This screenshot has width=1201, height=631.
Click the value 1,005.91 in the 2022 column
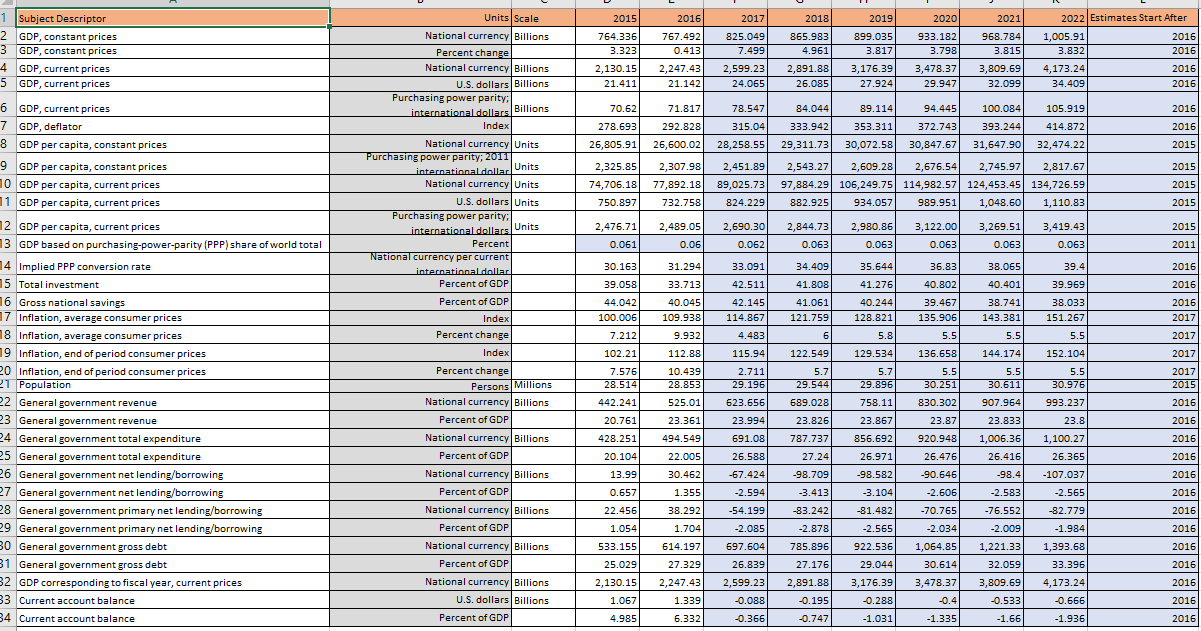pos(1057,36)
